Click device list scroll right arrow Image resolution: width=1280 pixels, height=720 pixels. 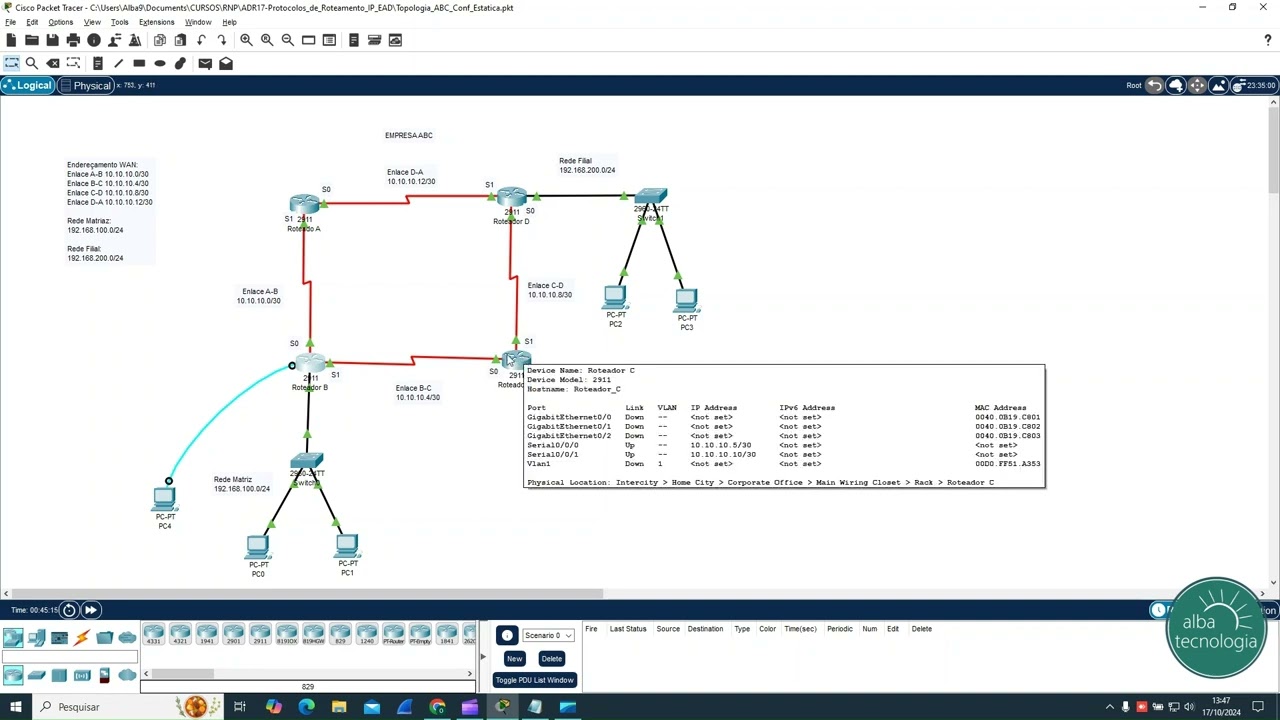[470, 674]
